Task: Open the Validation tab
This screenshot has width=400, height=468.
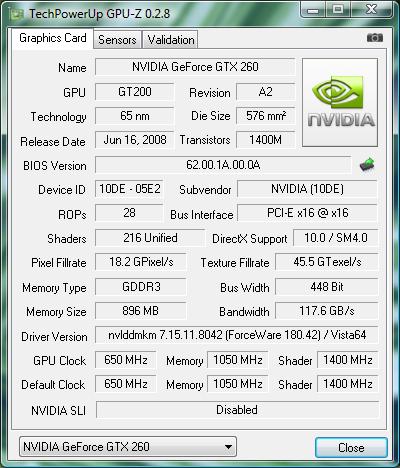Action: (171, 40)
